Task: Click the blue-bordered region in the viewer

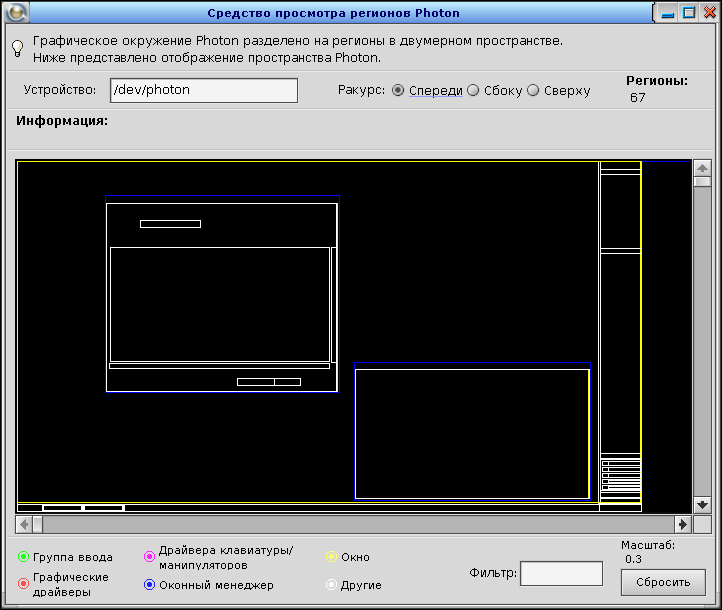Action: (x=472, y=431)
